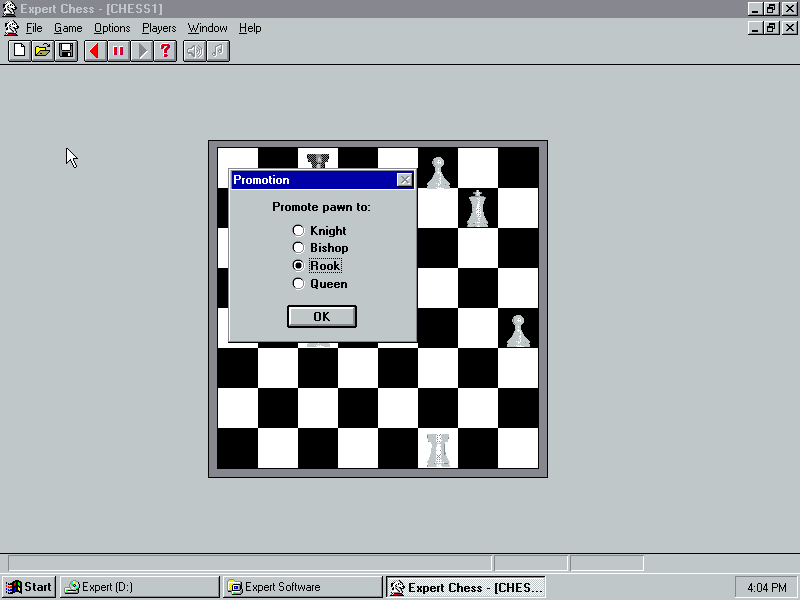Toggle the speaker sound toolbar icon
The image size is (800, 600).
pyautogui.click(x=194, y=51)
